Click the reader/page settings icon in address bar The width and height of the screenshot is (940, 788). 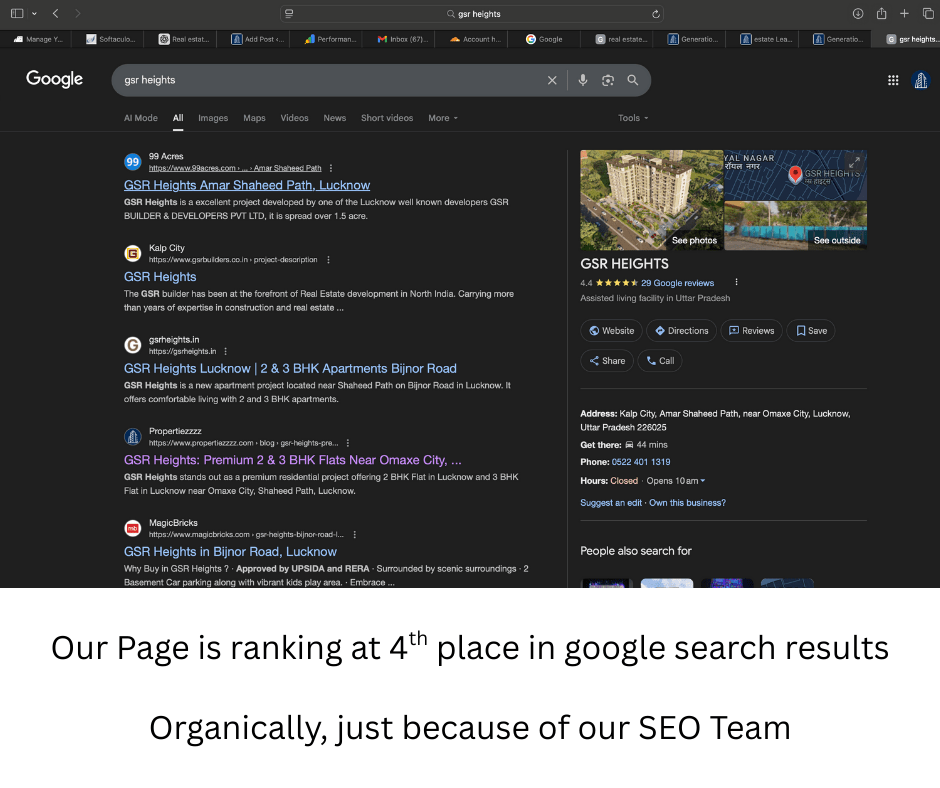pos(289,14)
